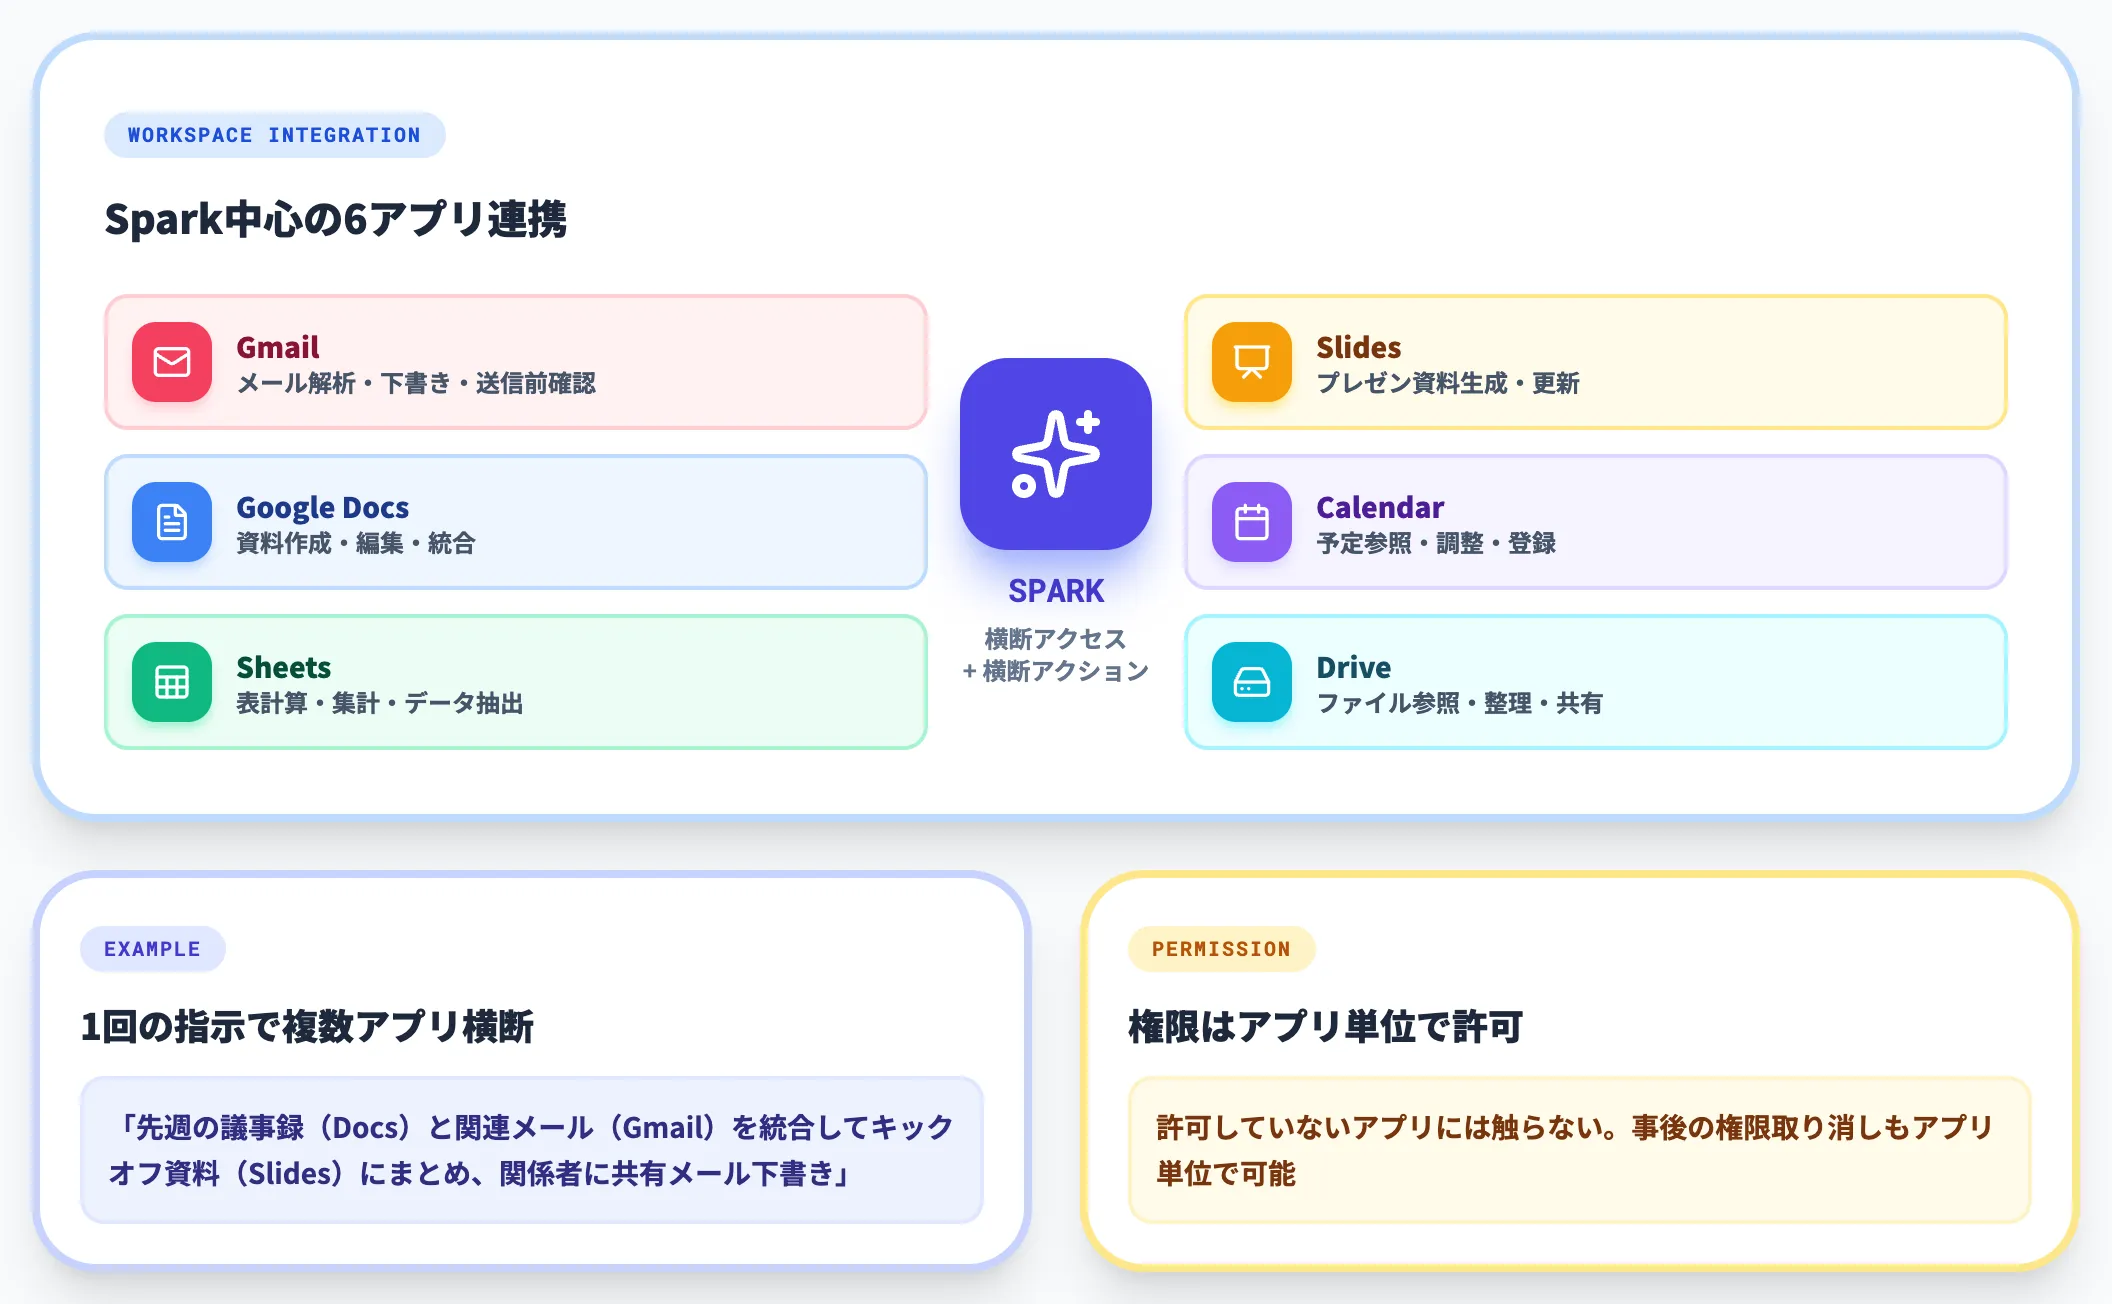The width and height of the screenshot is (2112, 1304).
Task: Select the PERMISSION badge
Action: coord(1222,949)
